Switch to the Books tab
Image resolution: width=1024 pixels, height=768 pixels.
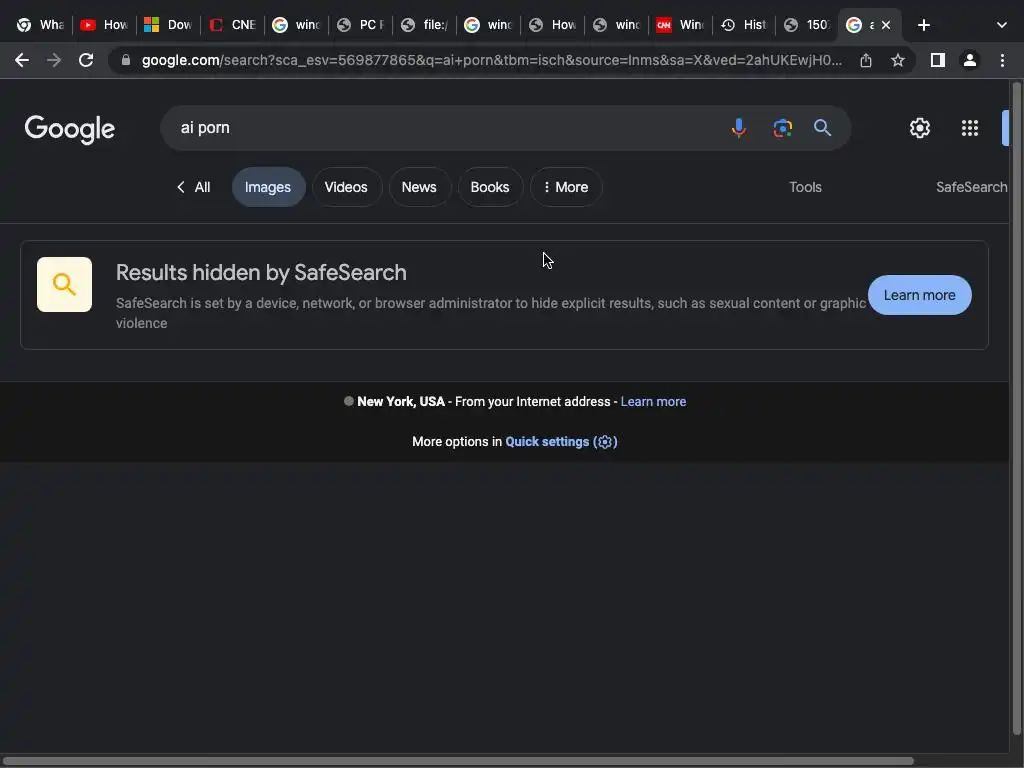tap(490, 187)
